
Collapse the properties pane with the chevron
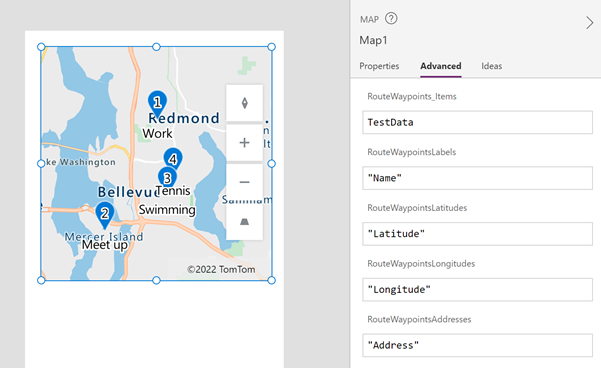click(589, 23)
